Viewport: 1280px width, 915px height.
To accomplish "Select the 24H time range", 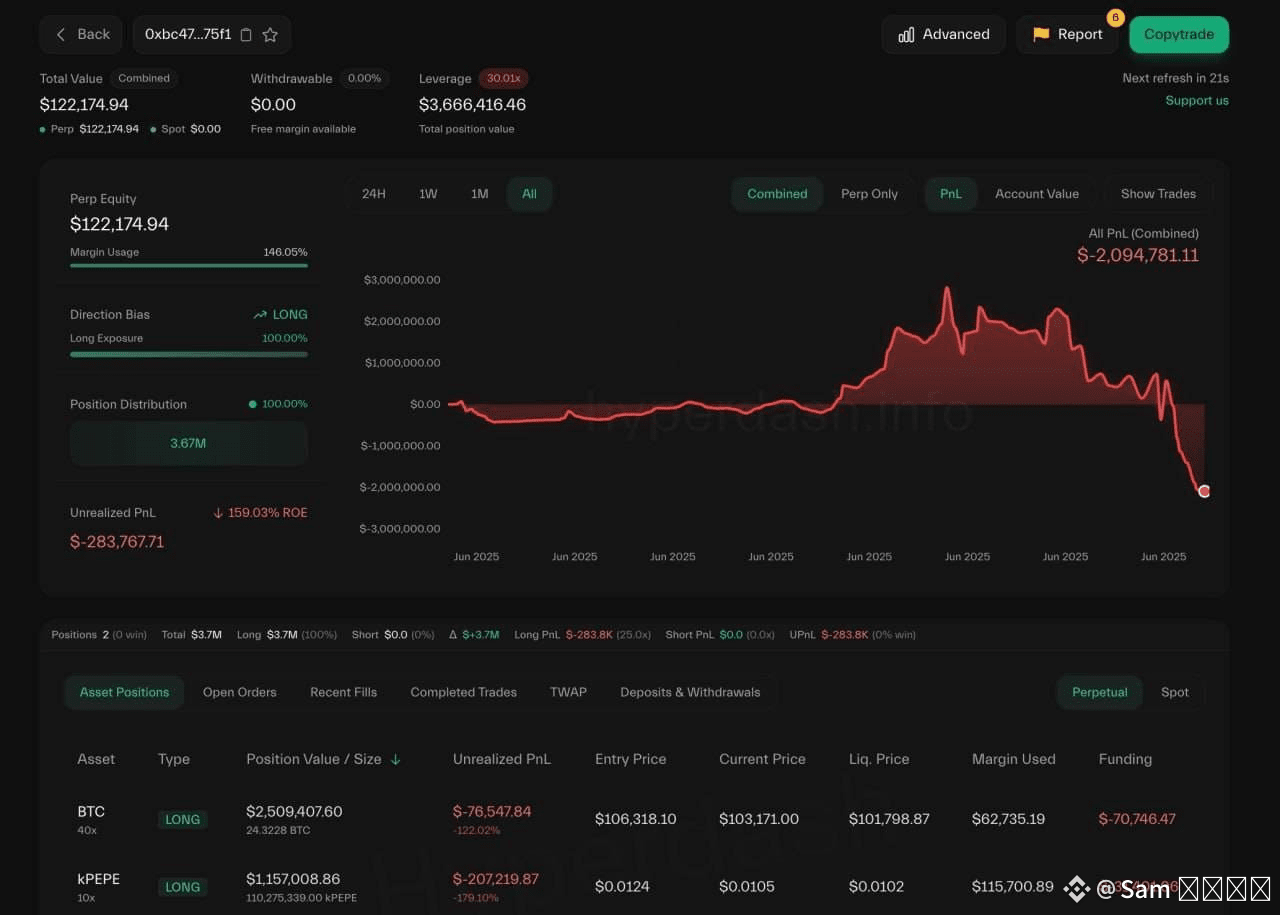I will [x=374, y=194].
